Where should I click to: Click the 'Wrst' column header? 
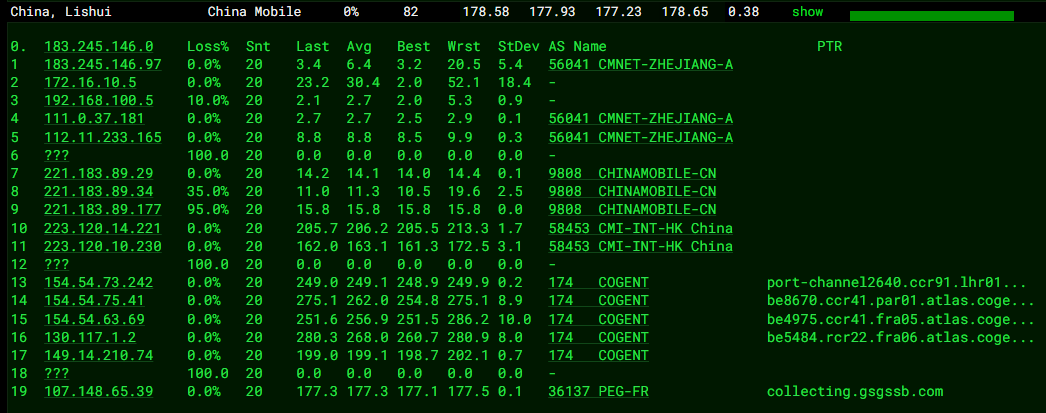(x=464, y=47)
